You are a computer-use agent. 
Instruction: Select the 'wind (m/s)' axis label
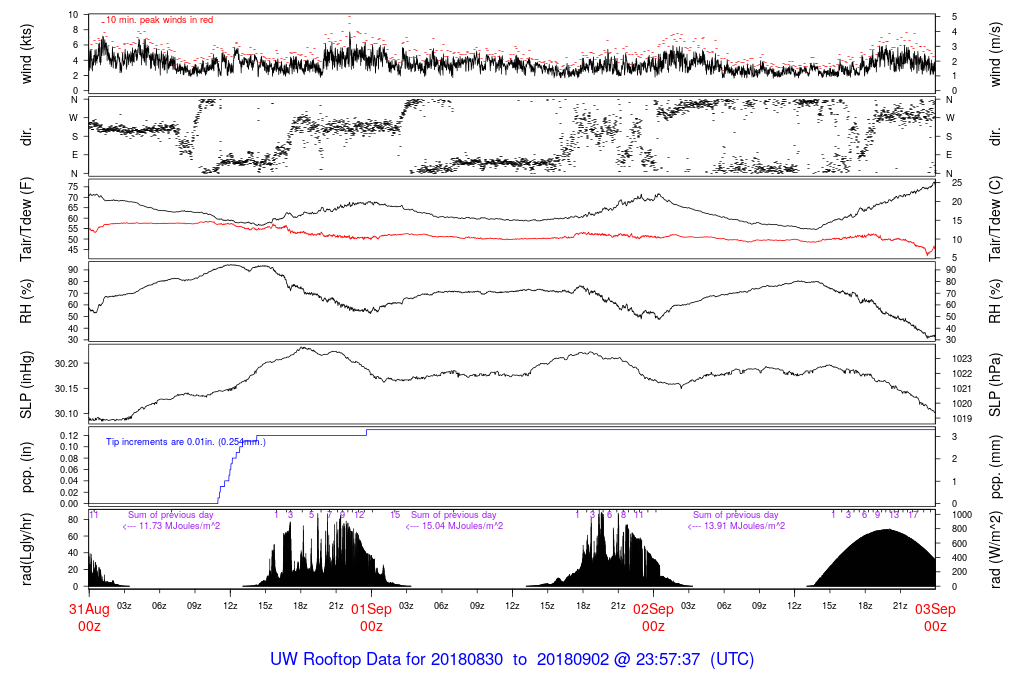pos(995,54)
